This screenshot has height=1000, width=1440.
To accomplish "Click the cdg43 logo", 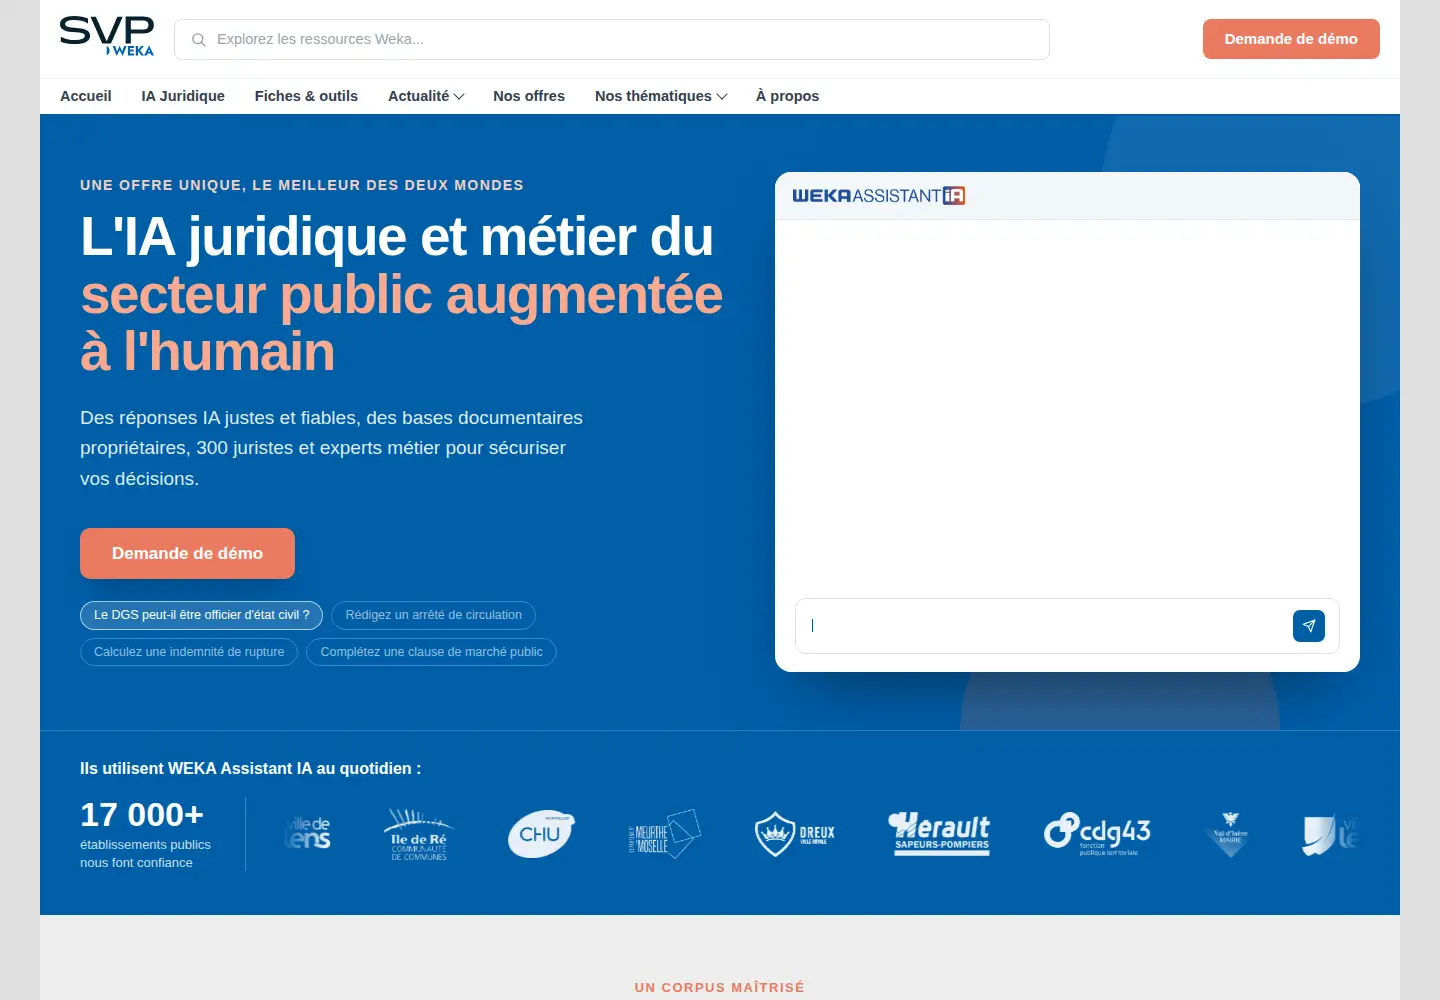I will [1097, 834].
